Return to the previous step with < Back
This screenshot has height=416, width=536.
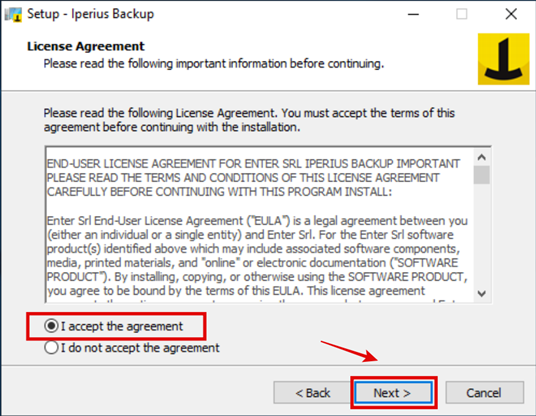click(312, 393)
